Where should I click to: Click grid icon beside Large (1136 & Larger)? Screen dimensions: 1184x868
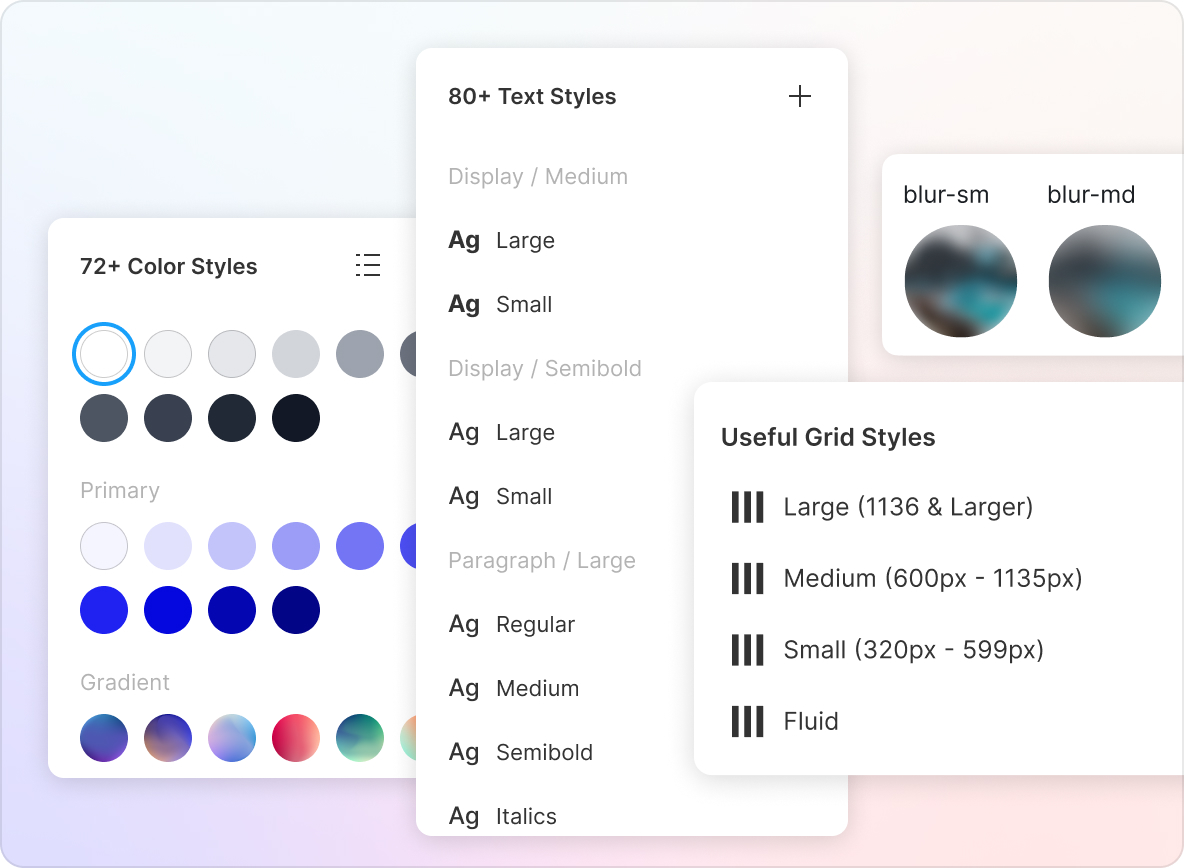coord(747,507)
